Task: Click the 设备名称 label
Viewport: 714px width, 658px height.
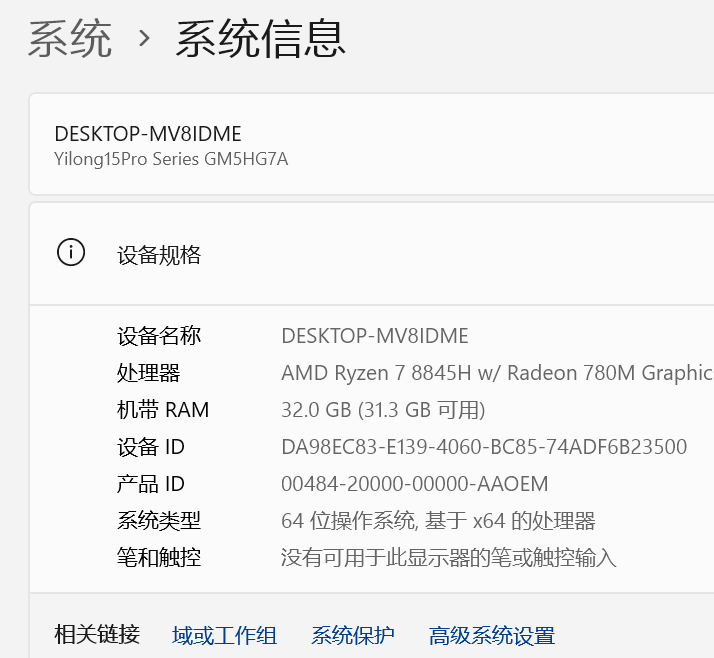Action: click(x=159, y=336)
